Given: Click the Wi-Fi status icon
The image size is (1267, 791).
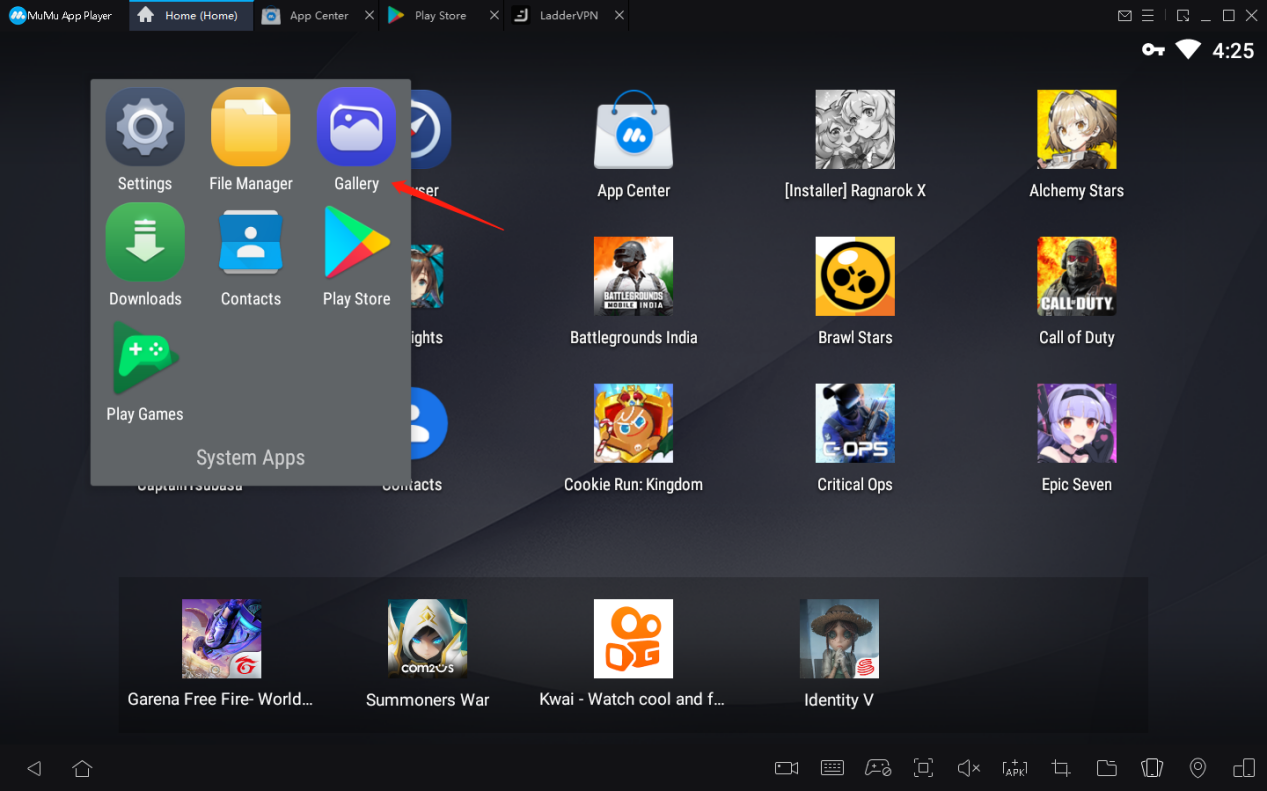Looking at the screenshot, I should 1188,49.
